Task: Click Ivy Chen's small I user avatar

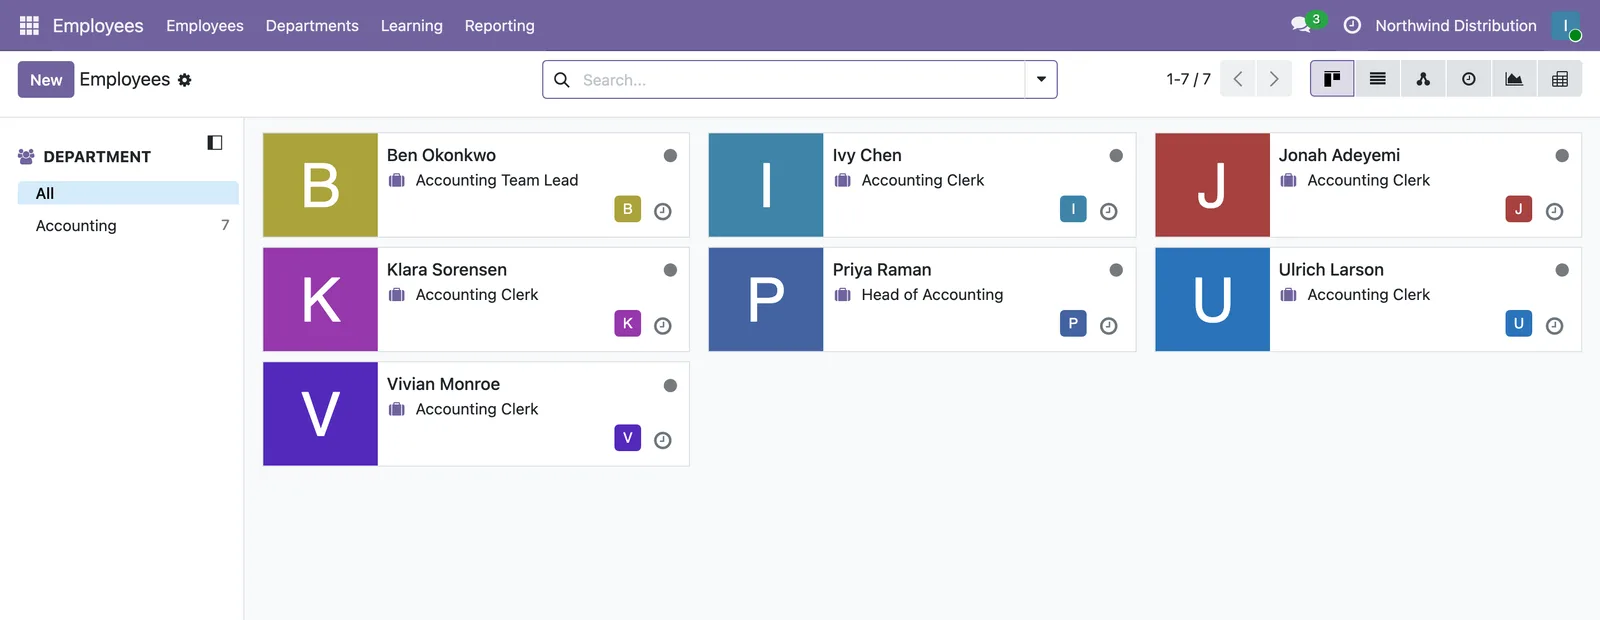Action: (x=1074, y=209)
